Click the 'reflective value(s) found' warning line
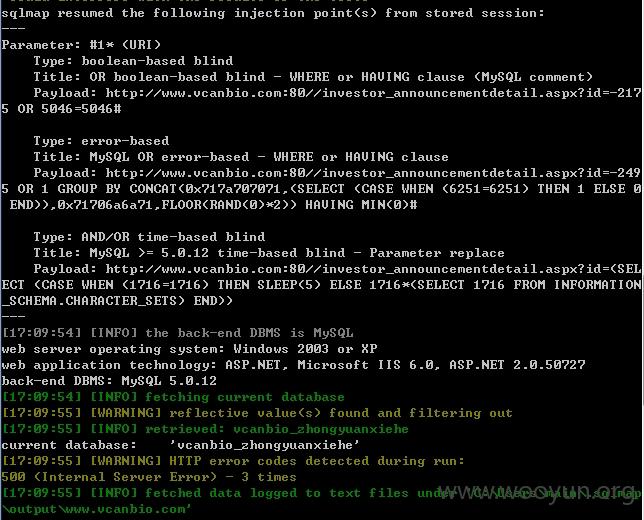Image resolution: width=644 pixels, height=520 pixels. (x=257, y=413)
